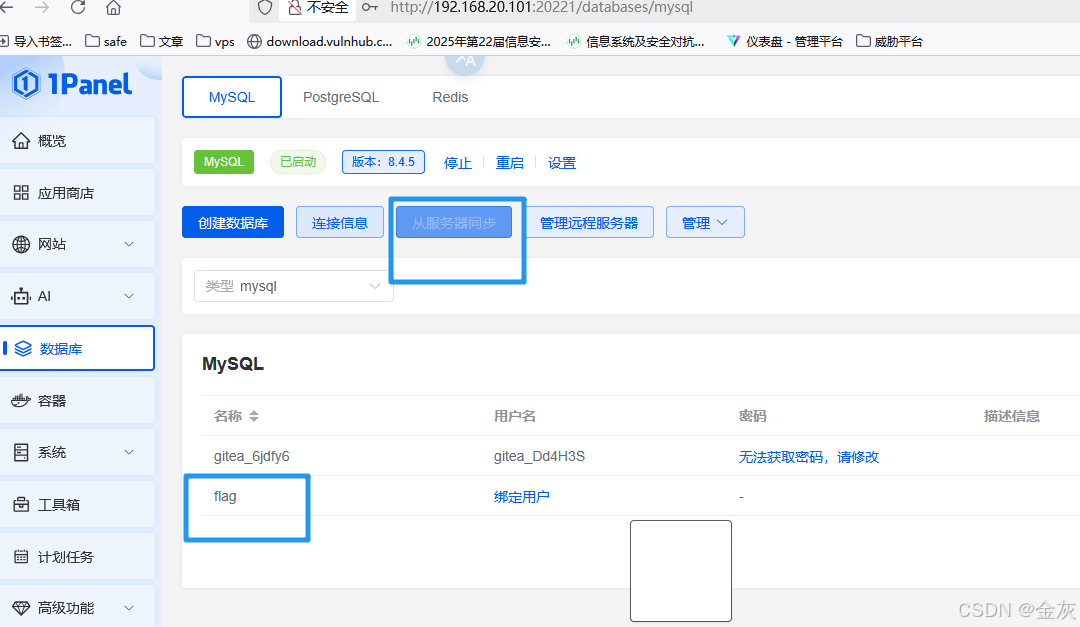Viewport: 1080px width, 627px height.
Task: Sort the table by 名称 column
Action: 254,415
